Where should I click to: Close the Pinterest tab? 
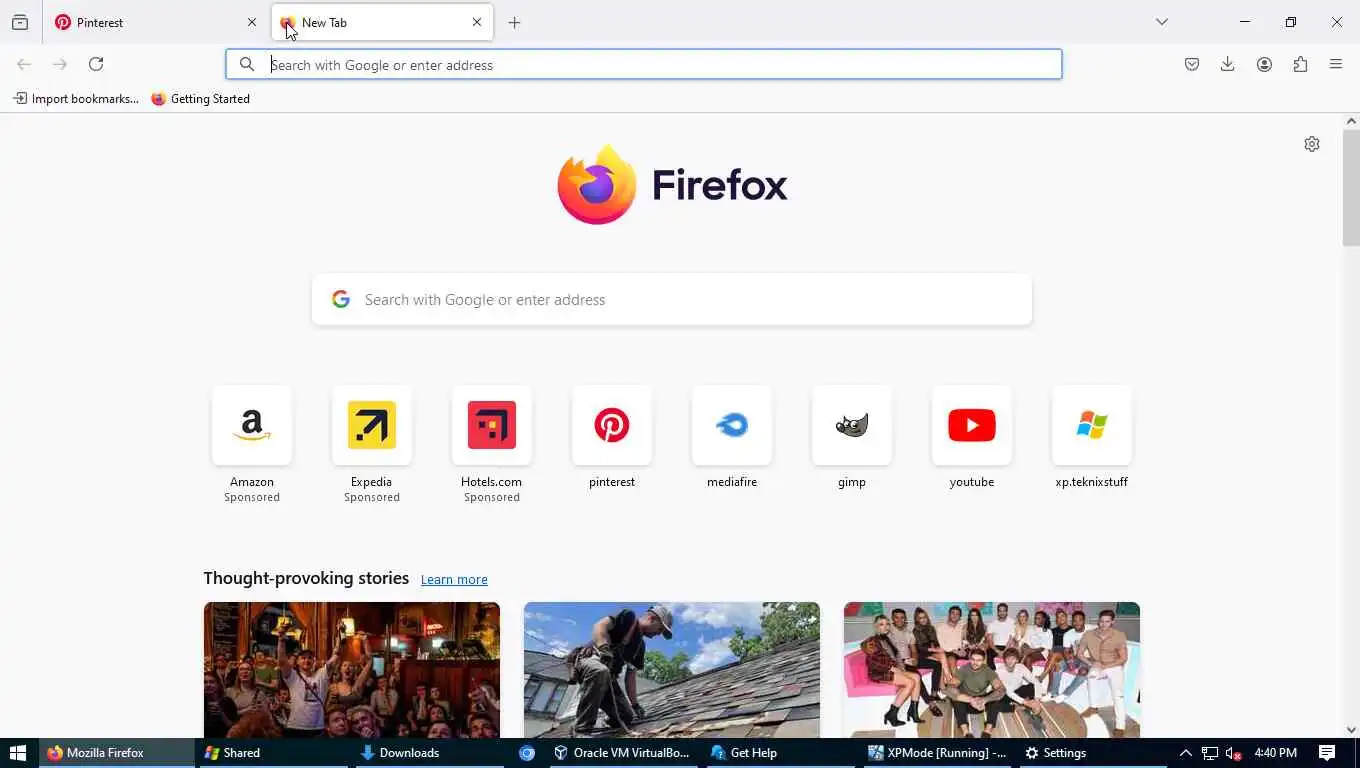252,22
